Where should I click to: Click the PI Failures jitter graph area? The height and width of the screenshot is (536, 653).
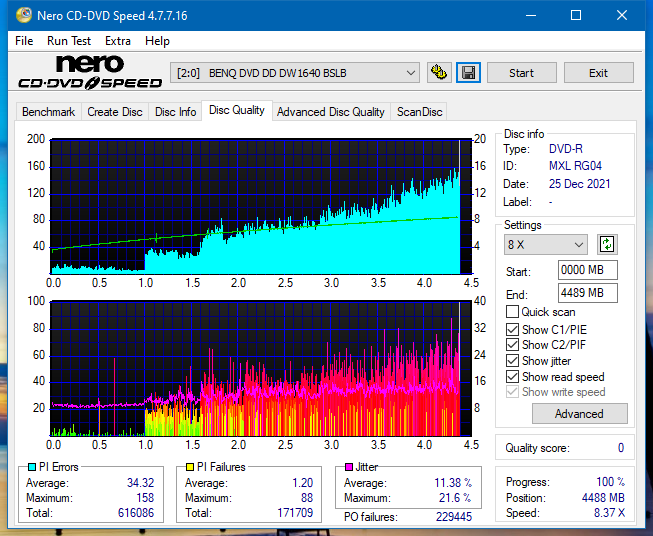coord(261,369)
